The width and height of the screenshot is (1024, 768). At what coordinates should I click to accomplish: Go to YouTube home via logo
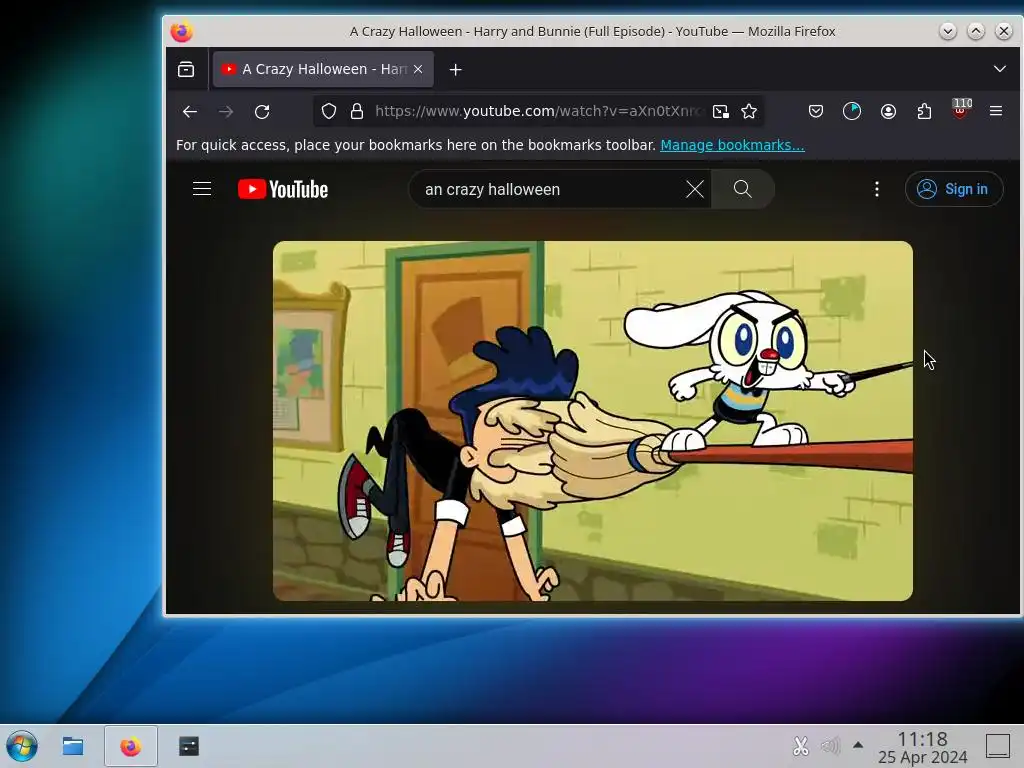(x=283, y=189)
